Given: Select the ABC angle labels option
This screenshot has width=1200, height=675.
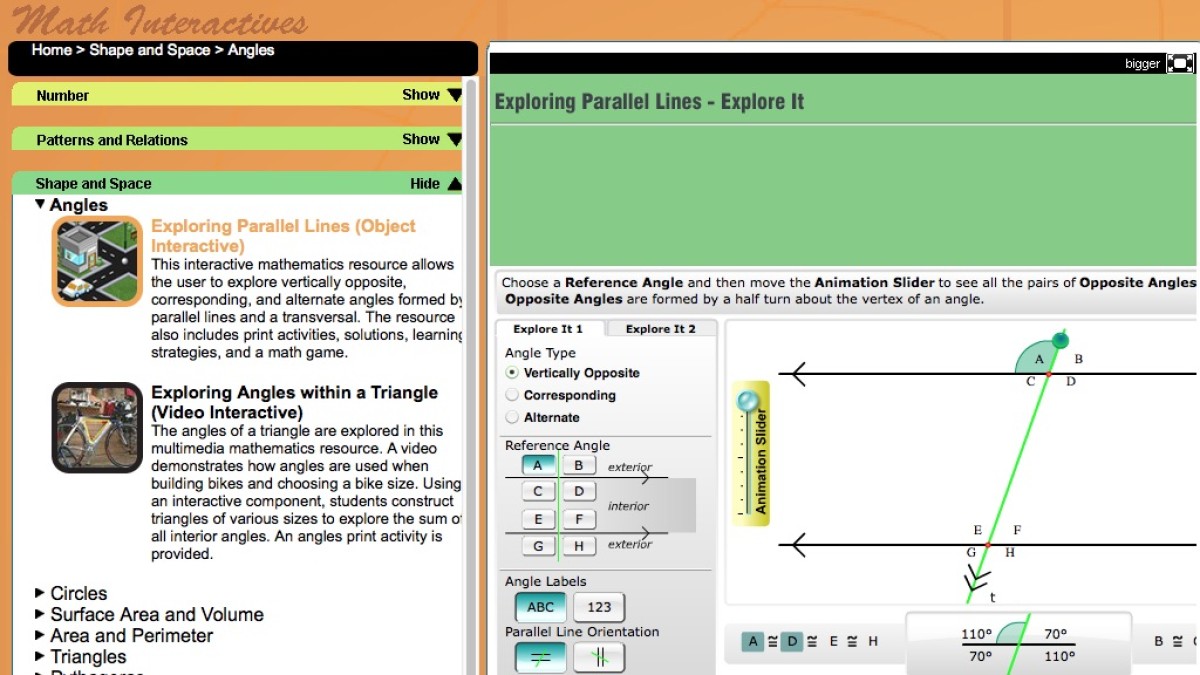Looking at the screenshot, I should [x=539, y=607].
